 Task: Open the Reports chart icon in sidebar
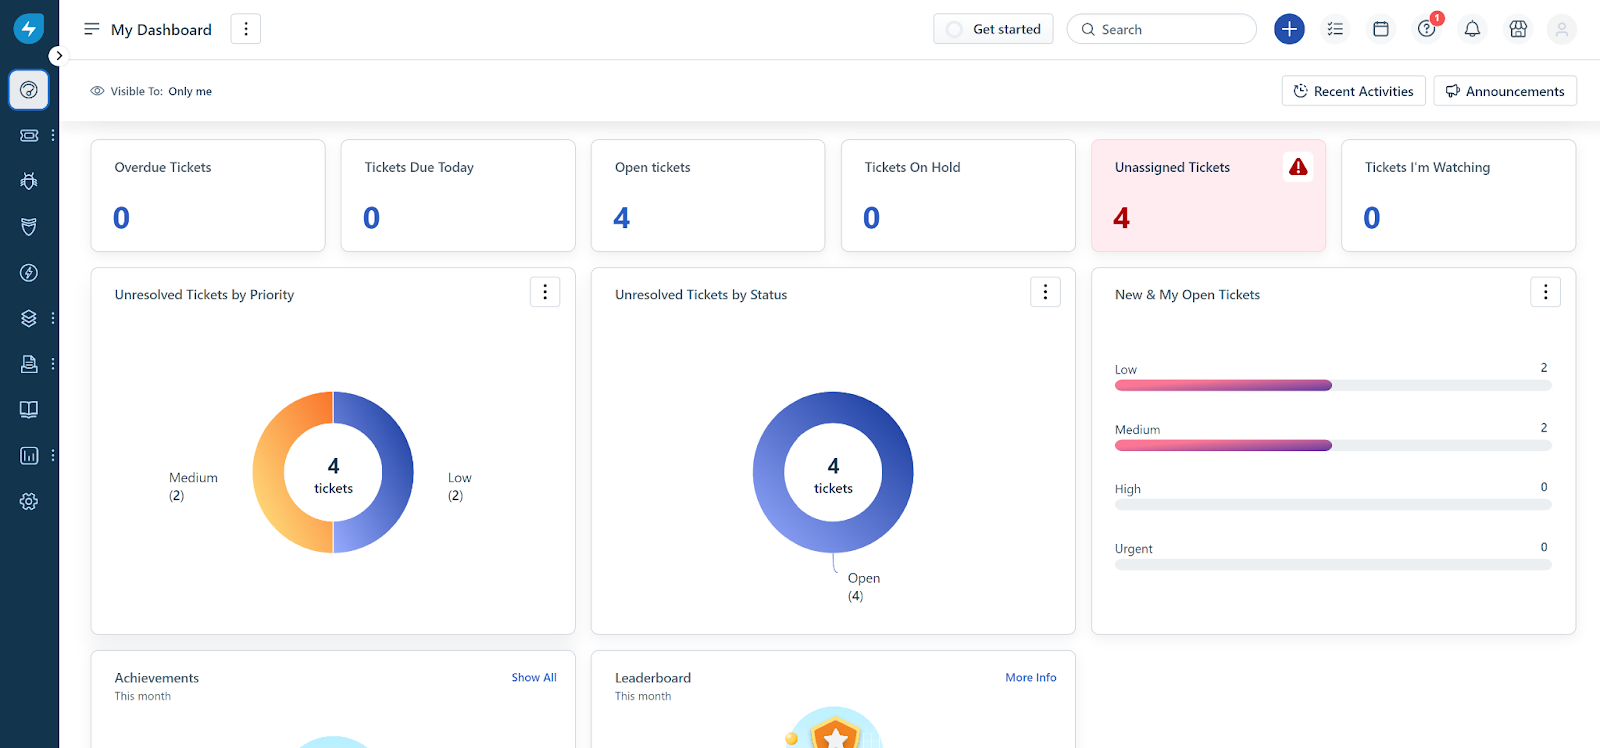(x=29, y=456)
